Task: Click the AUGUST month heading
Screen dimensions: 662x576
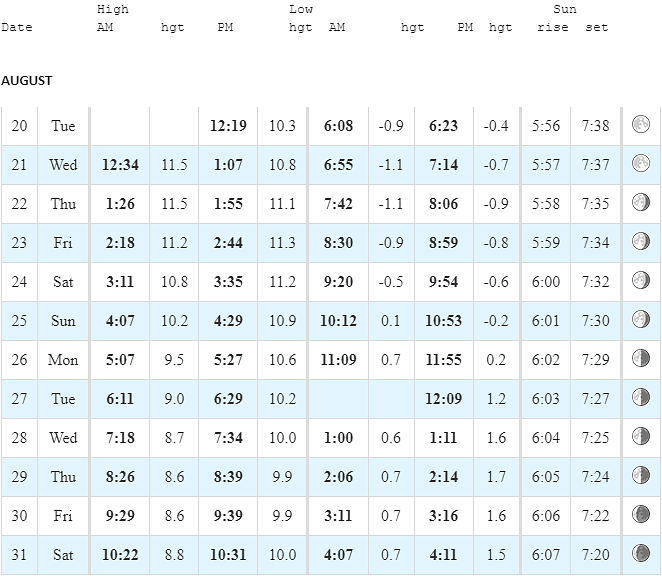Action: click(27, 81)
